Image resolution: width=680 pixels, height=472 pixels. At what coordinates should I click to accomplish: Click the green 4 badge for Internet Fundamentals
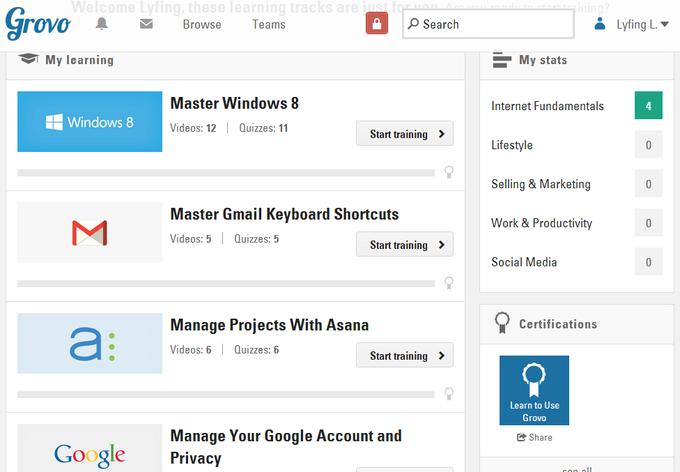(648, 105)
